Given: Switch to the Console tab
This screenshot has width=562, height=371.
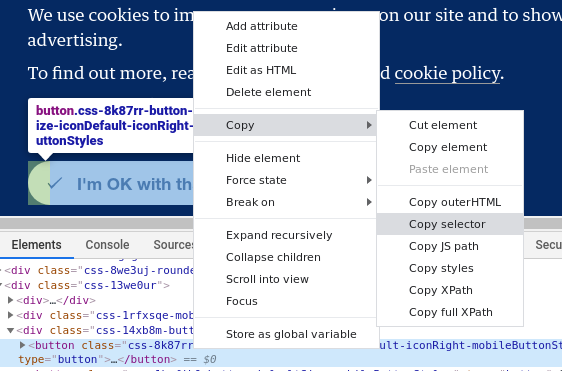Looking at the screenshot, I should tap(107, 245).
